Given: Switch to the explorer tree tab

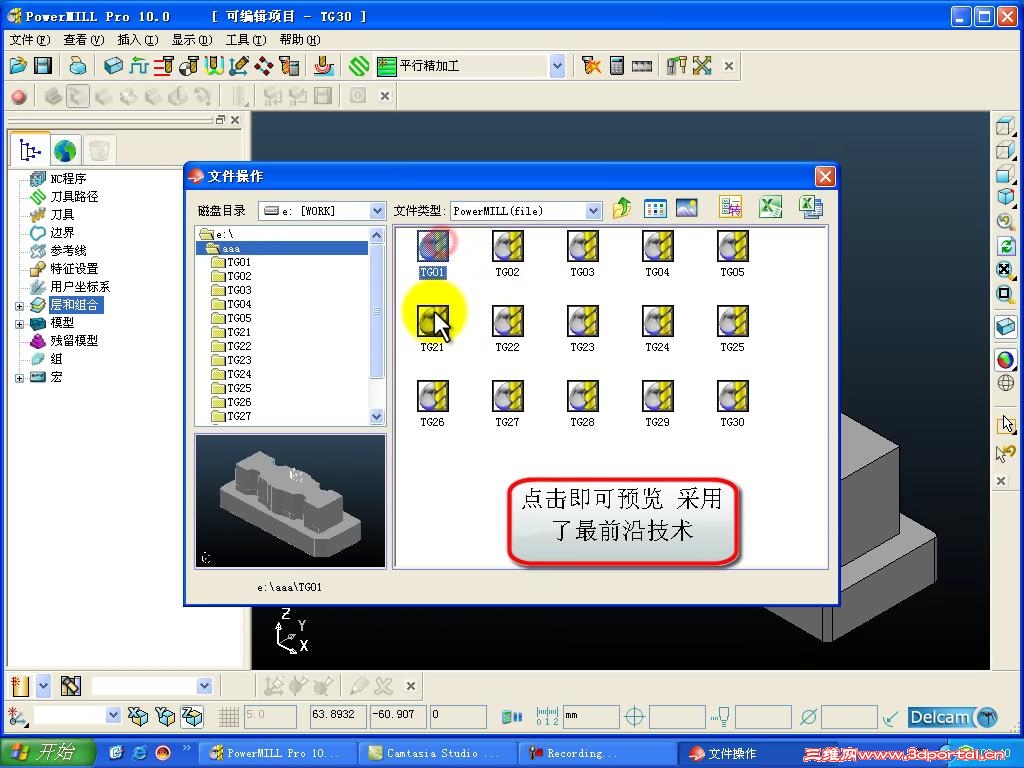Looking at the screenshot, I should coord(29,150).
